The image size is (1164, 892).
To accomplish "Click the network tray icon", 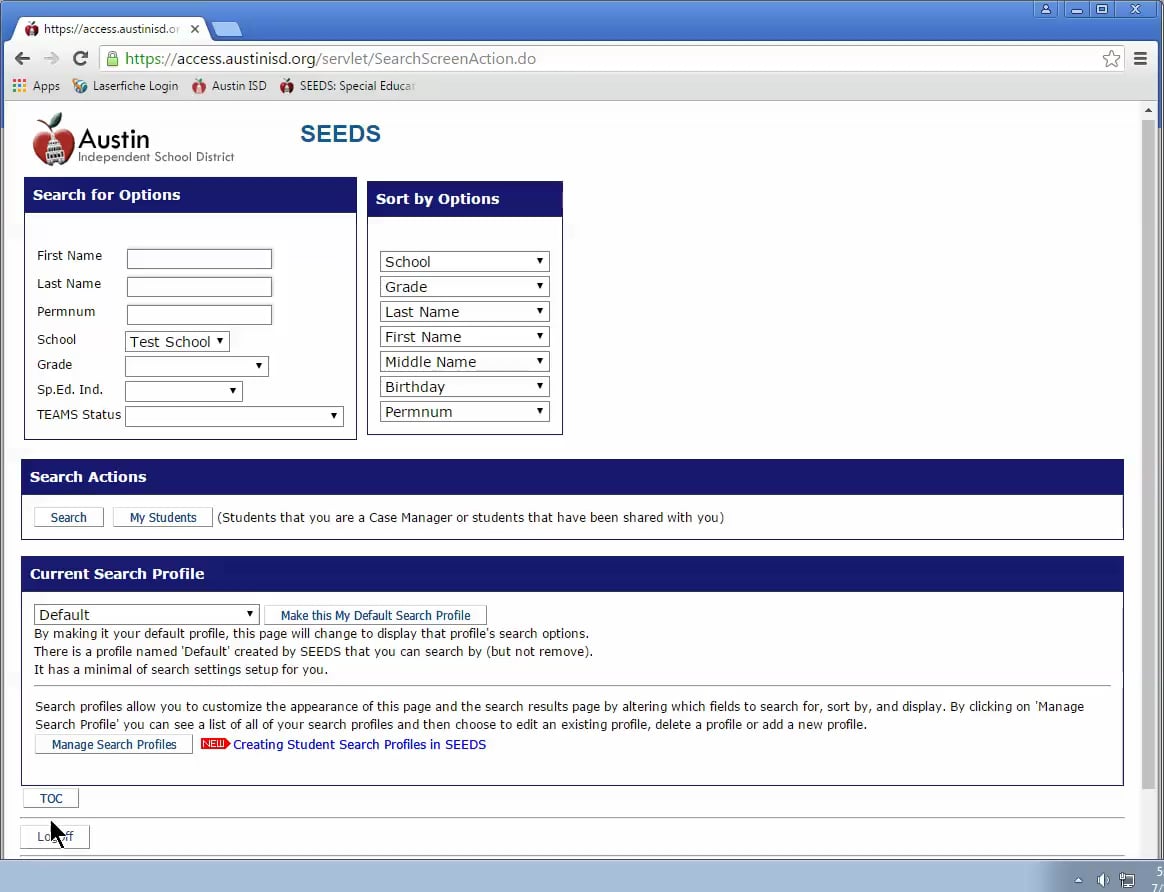I will click(1126, 880).
